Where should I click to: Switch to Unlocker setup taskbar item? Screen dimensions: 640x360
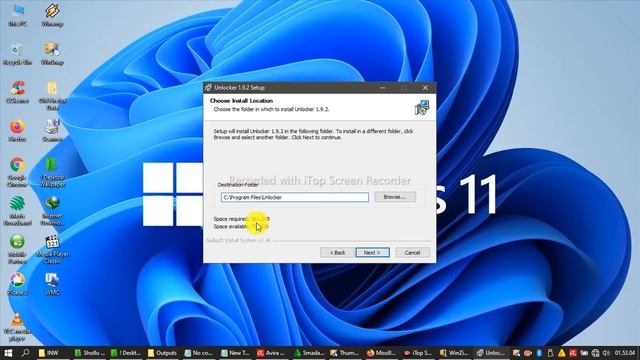pos(491,353)
